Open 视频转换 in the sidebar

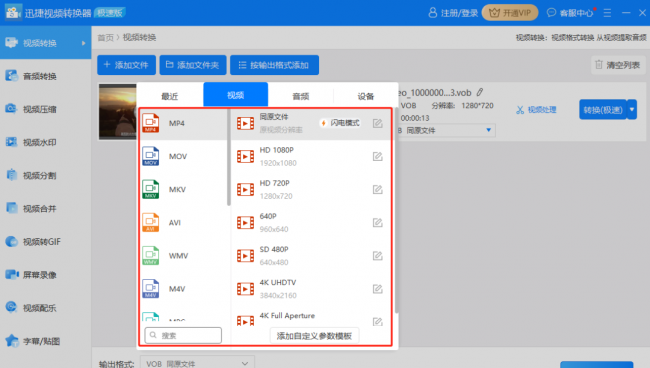click(x=45, y=43)
